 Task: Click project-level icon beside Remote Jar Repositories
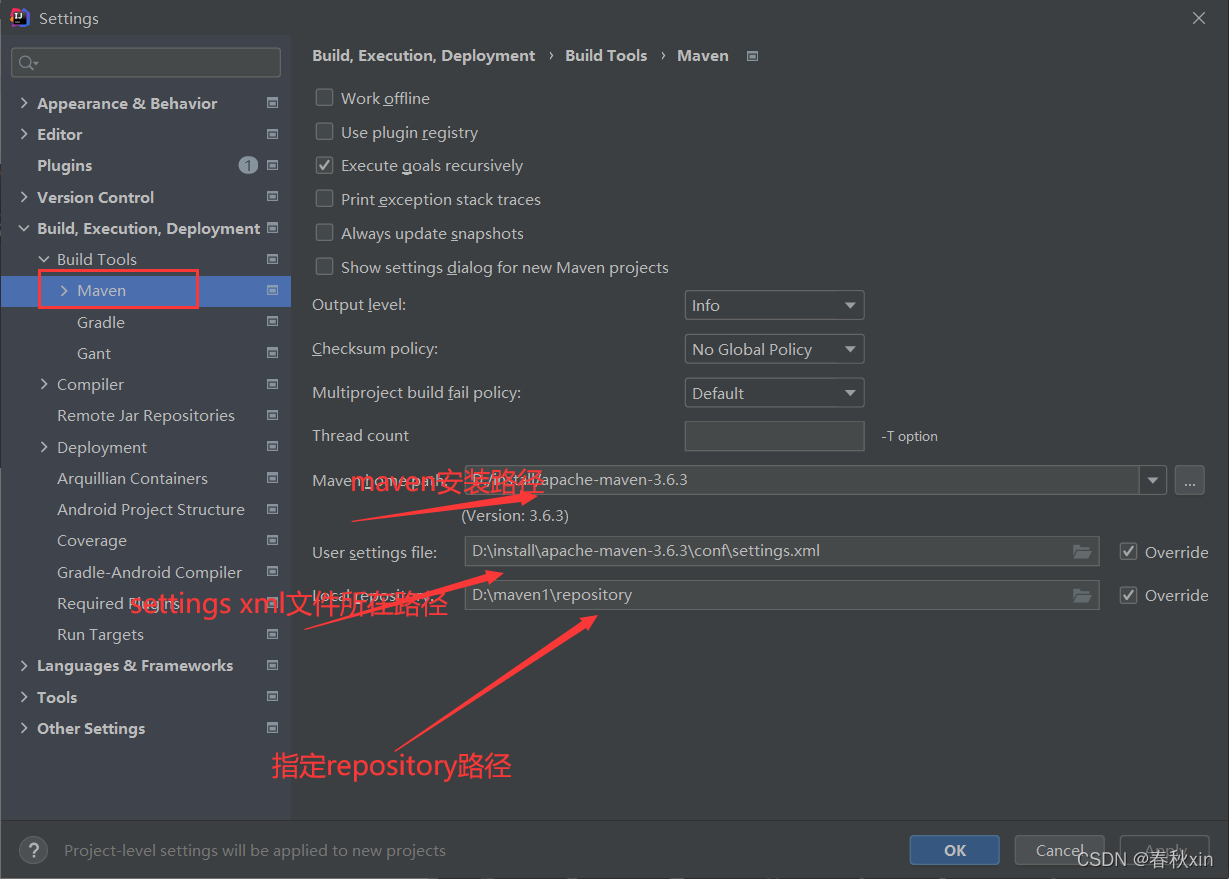pos(272,415)
